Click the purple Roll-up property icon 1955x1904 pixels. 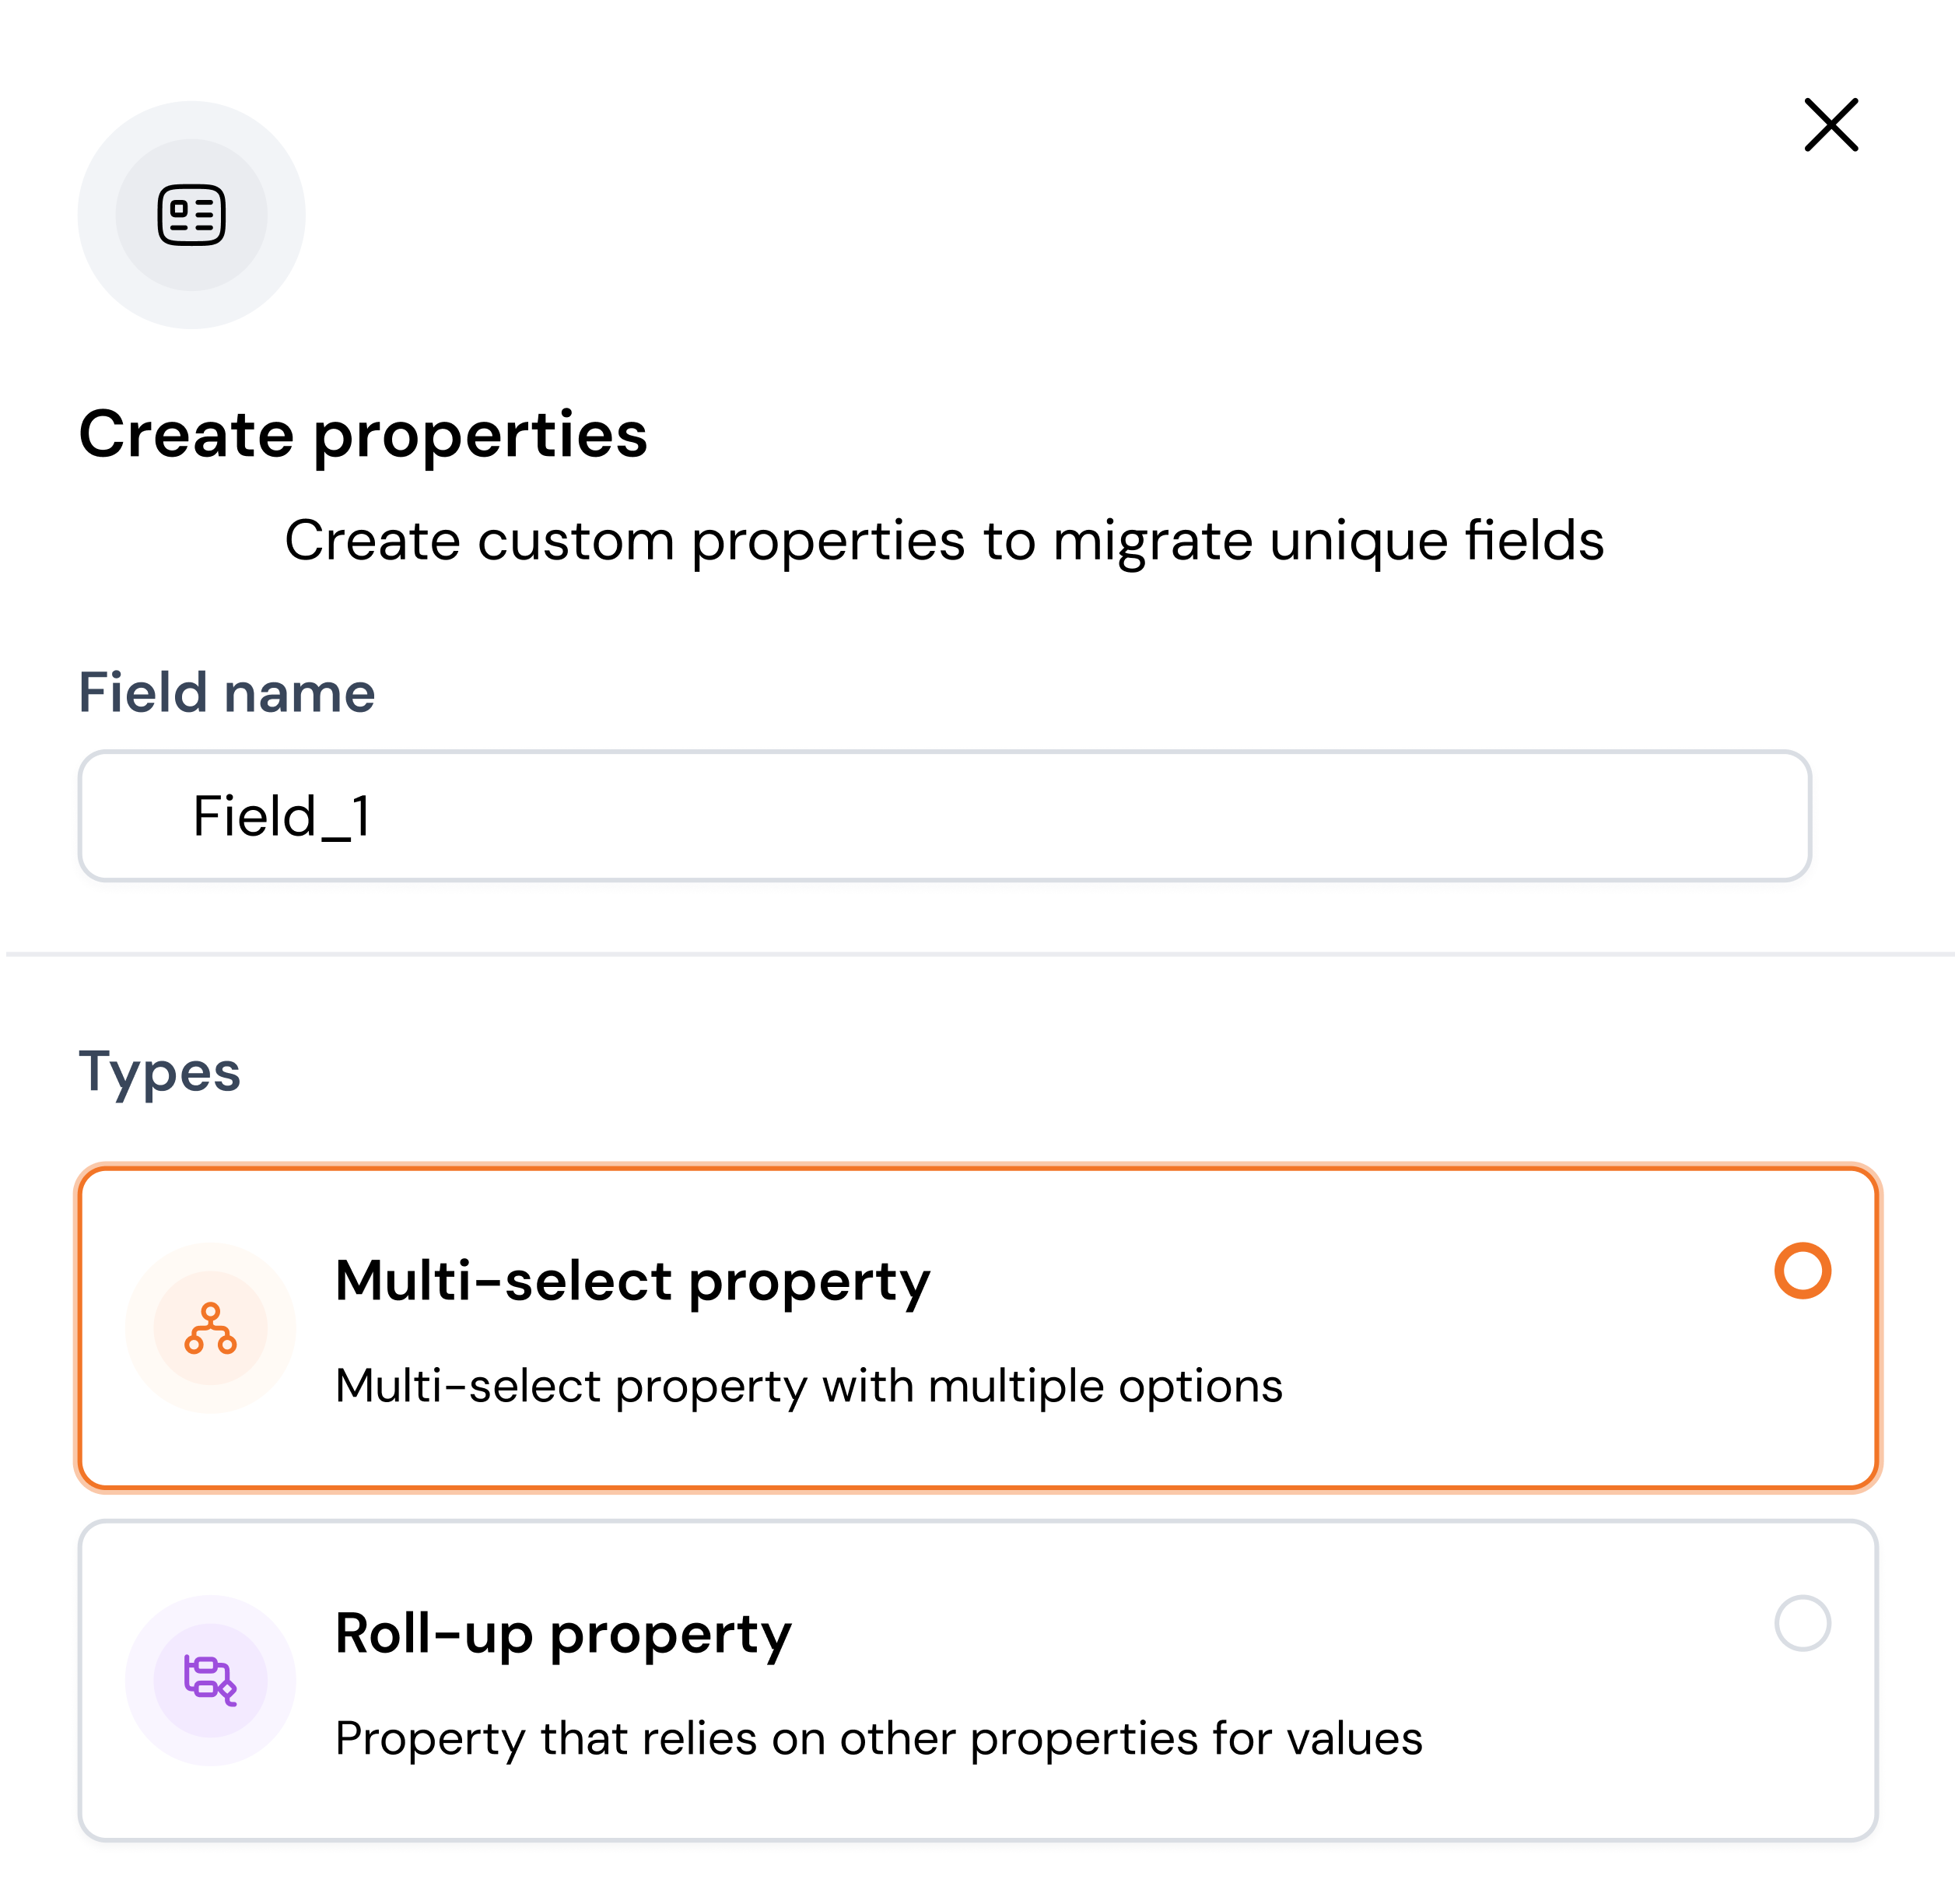tap(210, 1679)
